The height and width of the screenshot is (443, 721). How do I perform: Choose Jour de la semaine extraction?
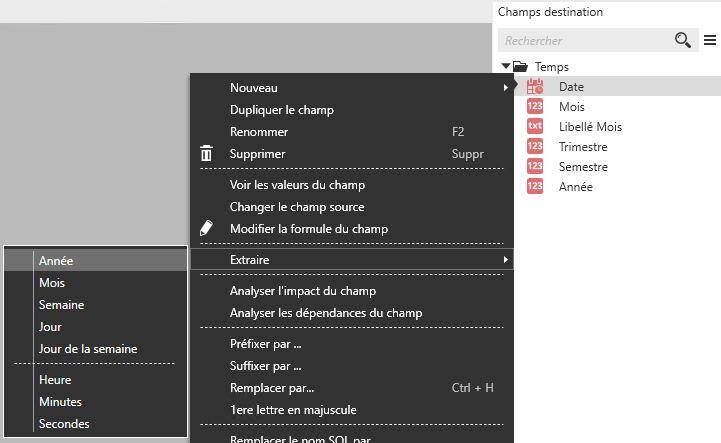[x=88, y=349]
